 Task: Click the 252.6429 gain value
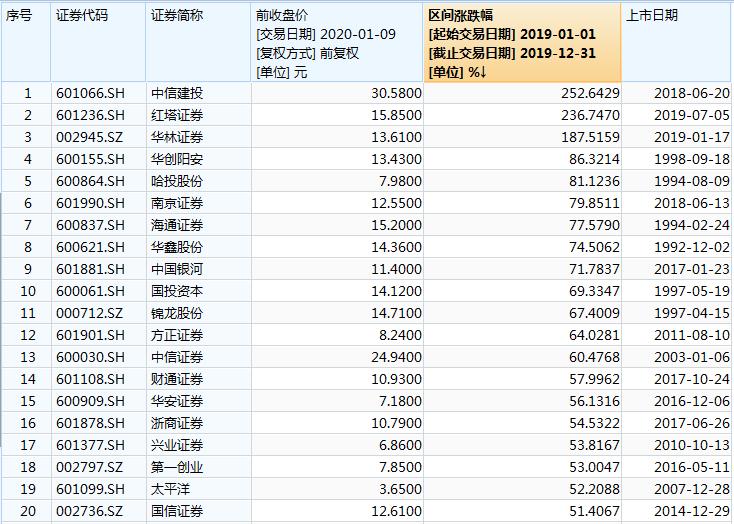590,93
